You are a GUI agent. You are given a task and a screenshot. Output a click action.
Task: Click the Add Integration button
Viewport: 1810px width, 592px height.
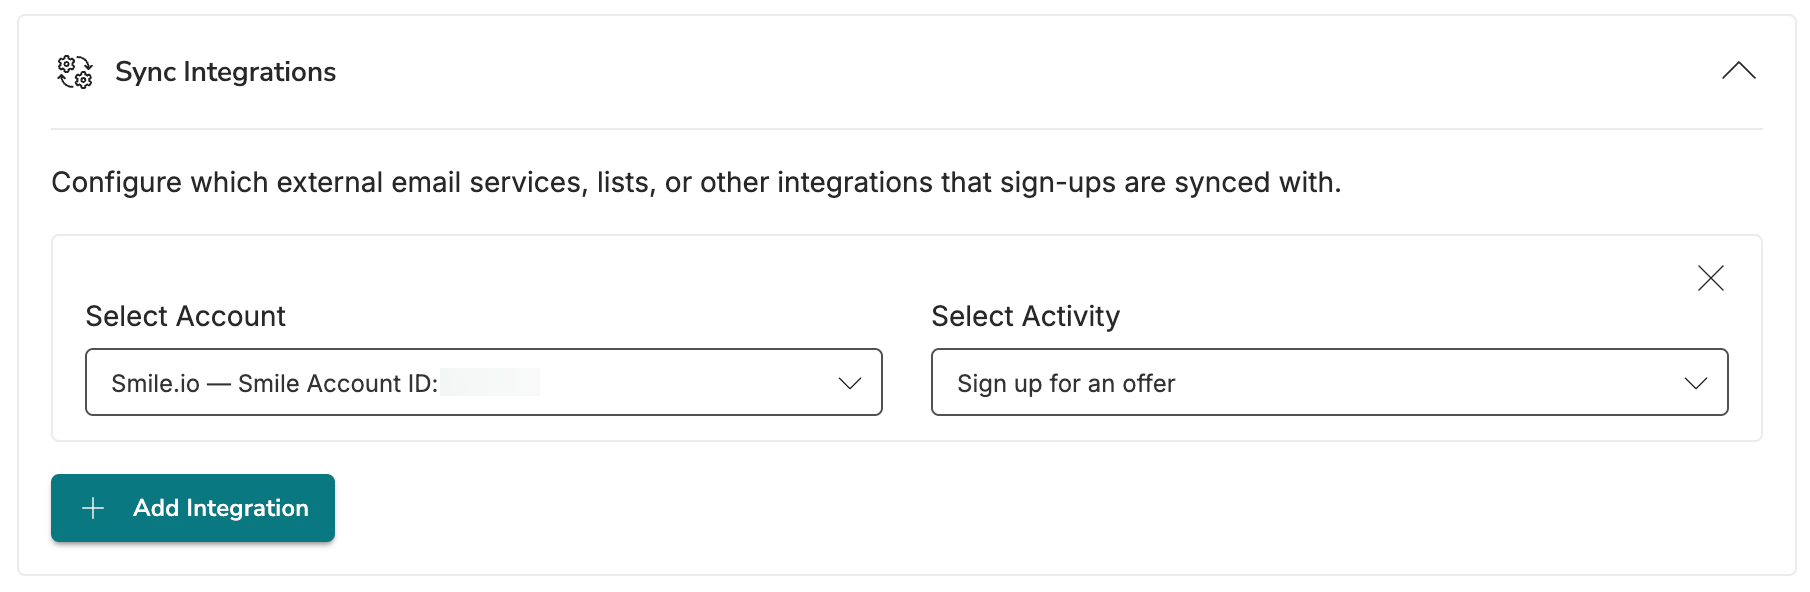pyautogui.click(x=193, y=508)
